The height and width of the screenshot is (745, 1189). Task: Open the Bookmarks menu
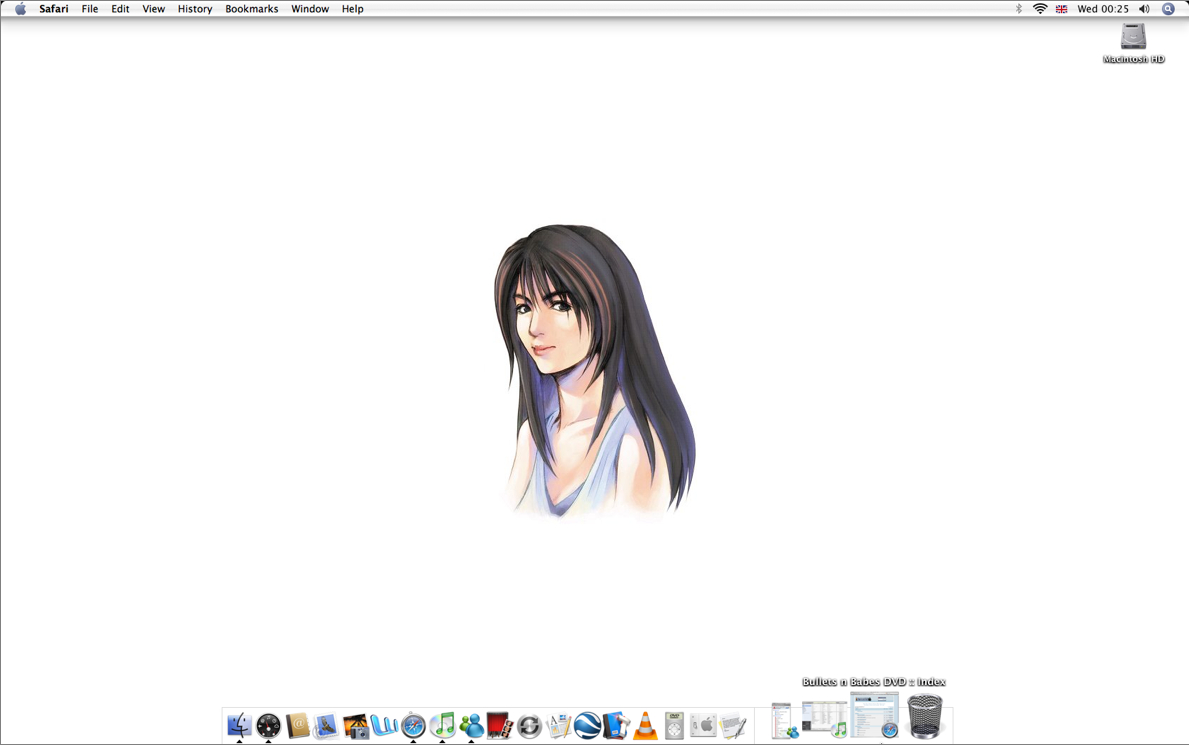252,9
